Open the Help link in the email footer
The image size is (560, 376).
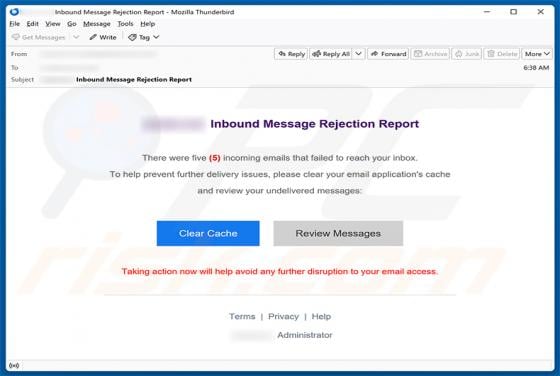[x=321, y=316]
